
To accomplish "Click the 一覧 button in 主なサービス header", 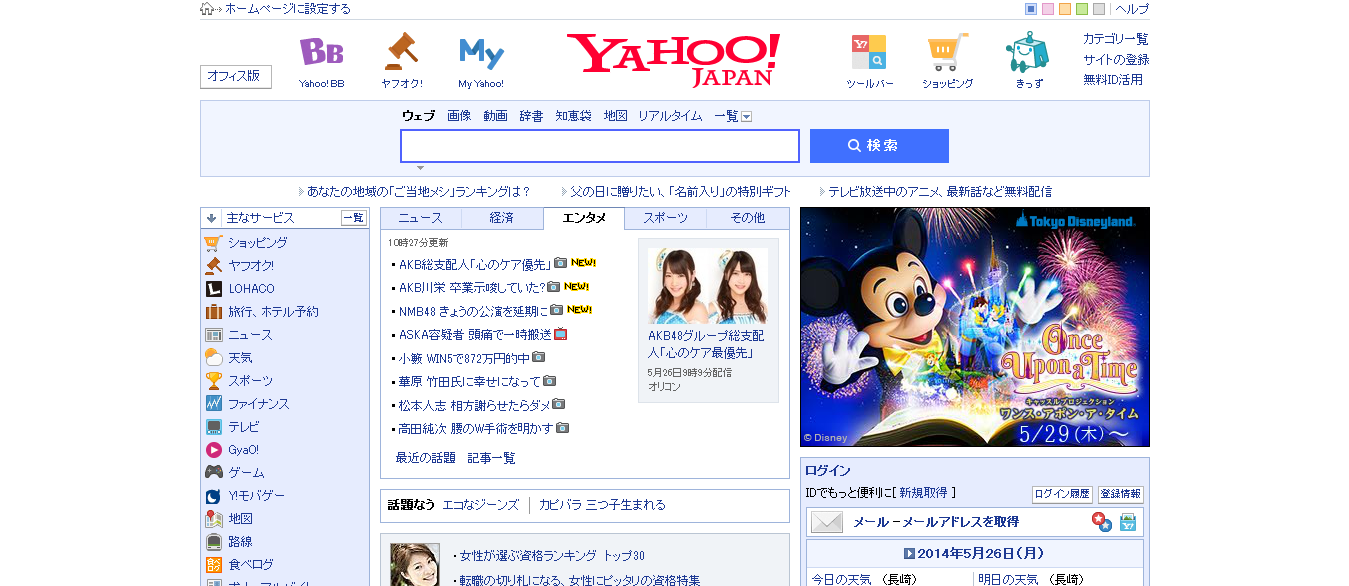I will click(x=354, y=218).
